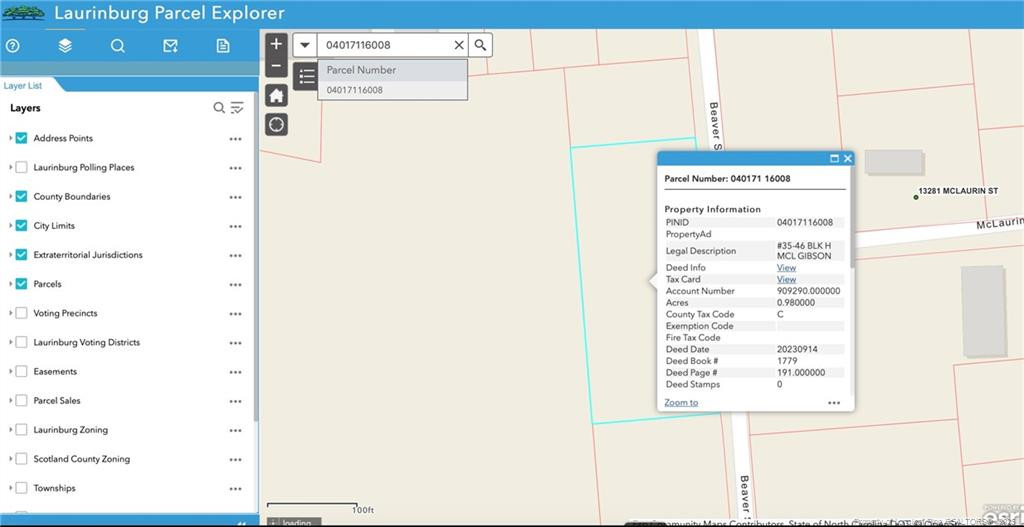This screenshot has height=527, width=1024.
Task: Open Address Points layer options menu
Action: point(236,139)
